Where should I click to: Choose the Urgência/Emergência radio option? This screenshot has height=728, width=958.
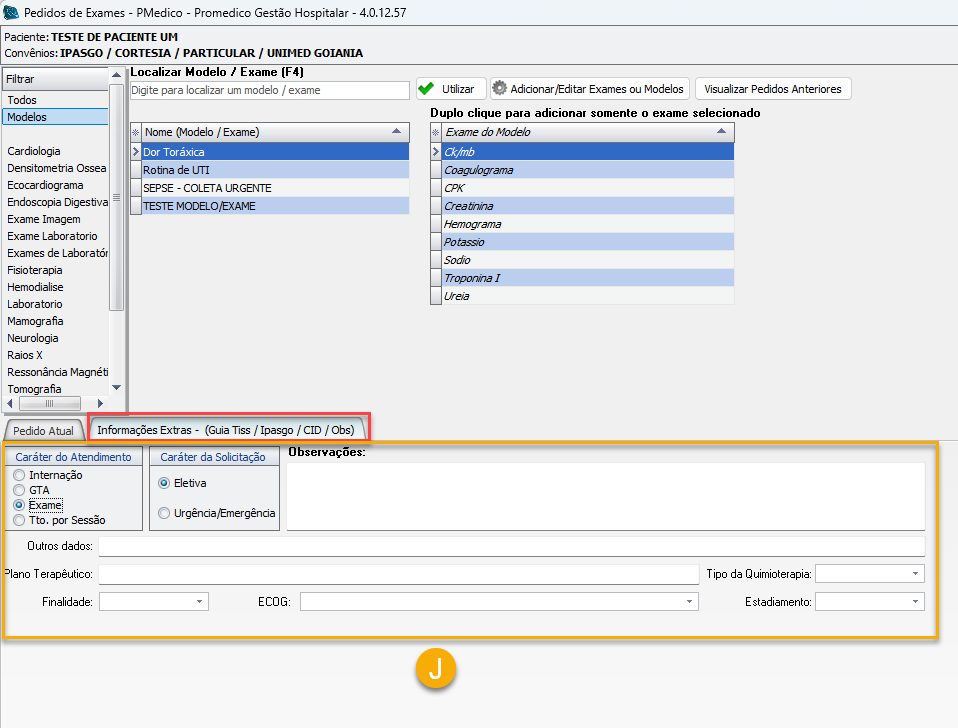click(164, 513)
